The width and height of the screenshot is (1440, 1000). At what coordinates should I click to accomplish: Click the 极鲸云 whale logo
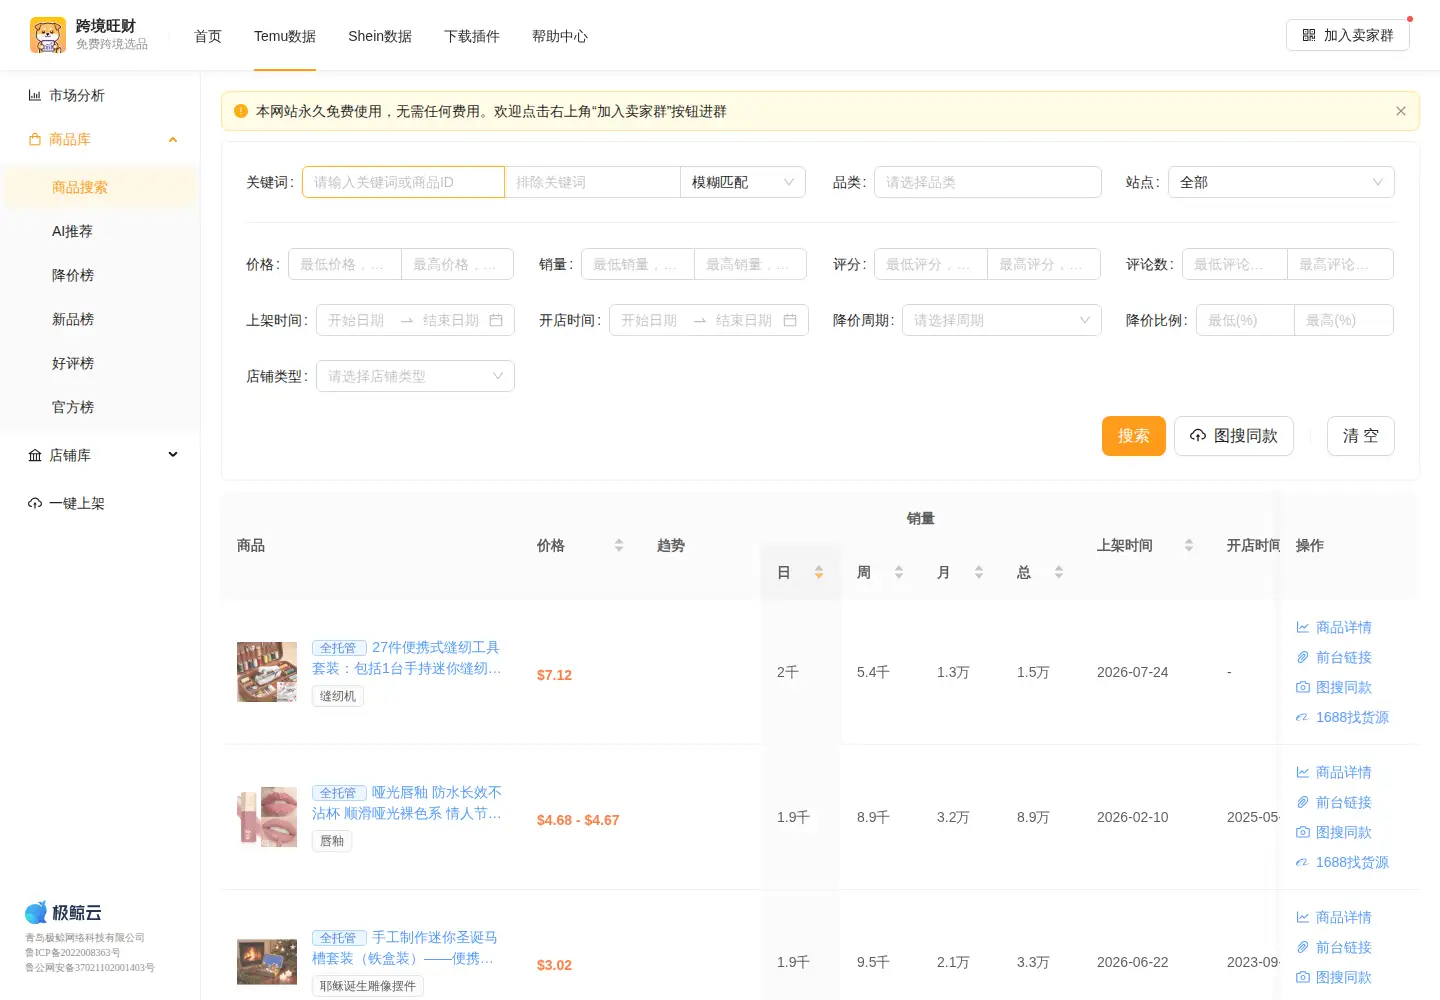(x=36, y=912)
